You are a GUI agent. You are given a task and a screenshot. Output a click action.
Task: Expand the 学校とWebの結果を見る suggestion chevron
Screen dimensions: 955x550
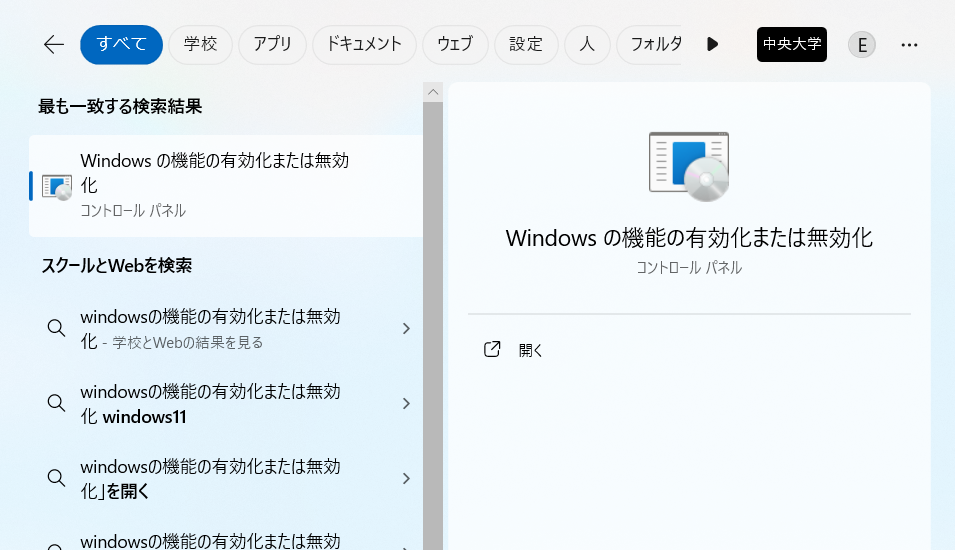coord(405,329)
